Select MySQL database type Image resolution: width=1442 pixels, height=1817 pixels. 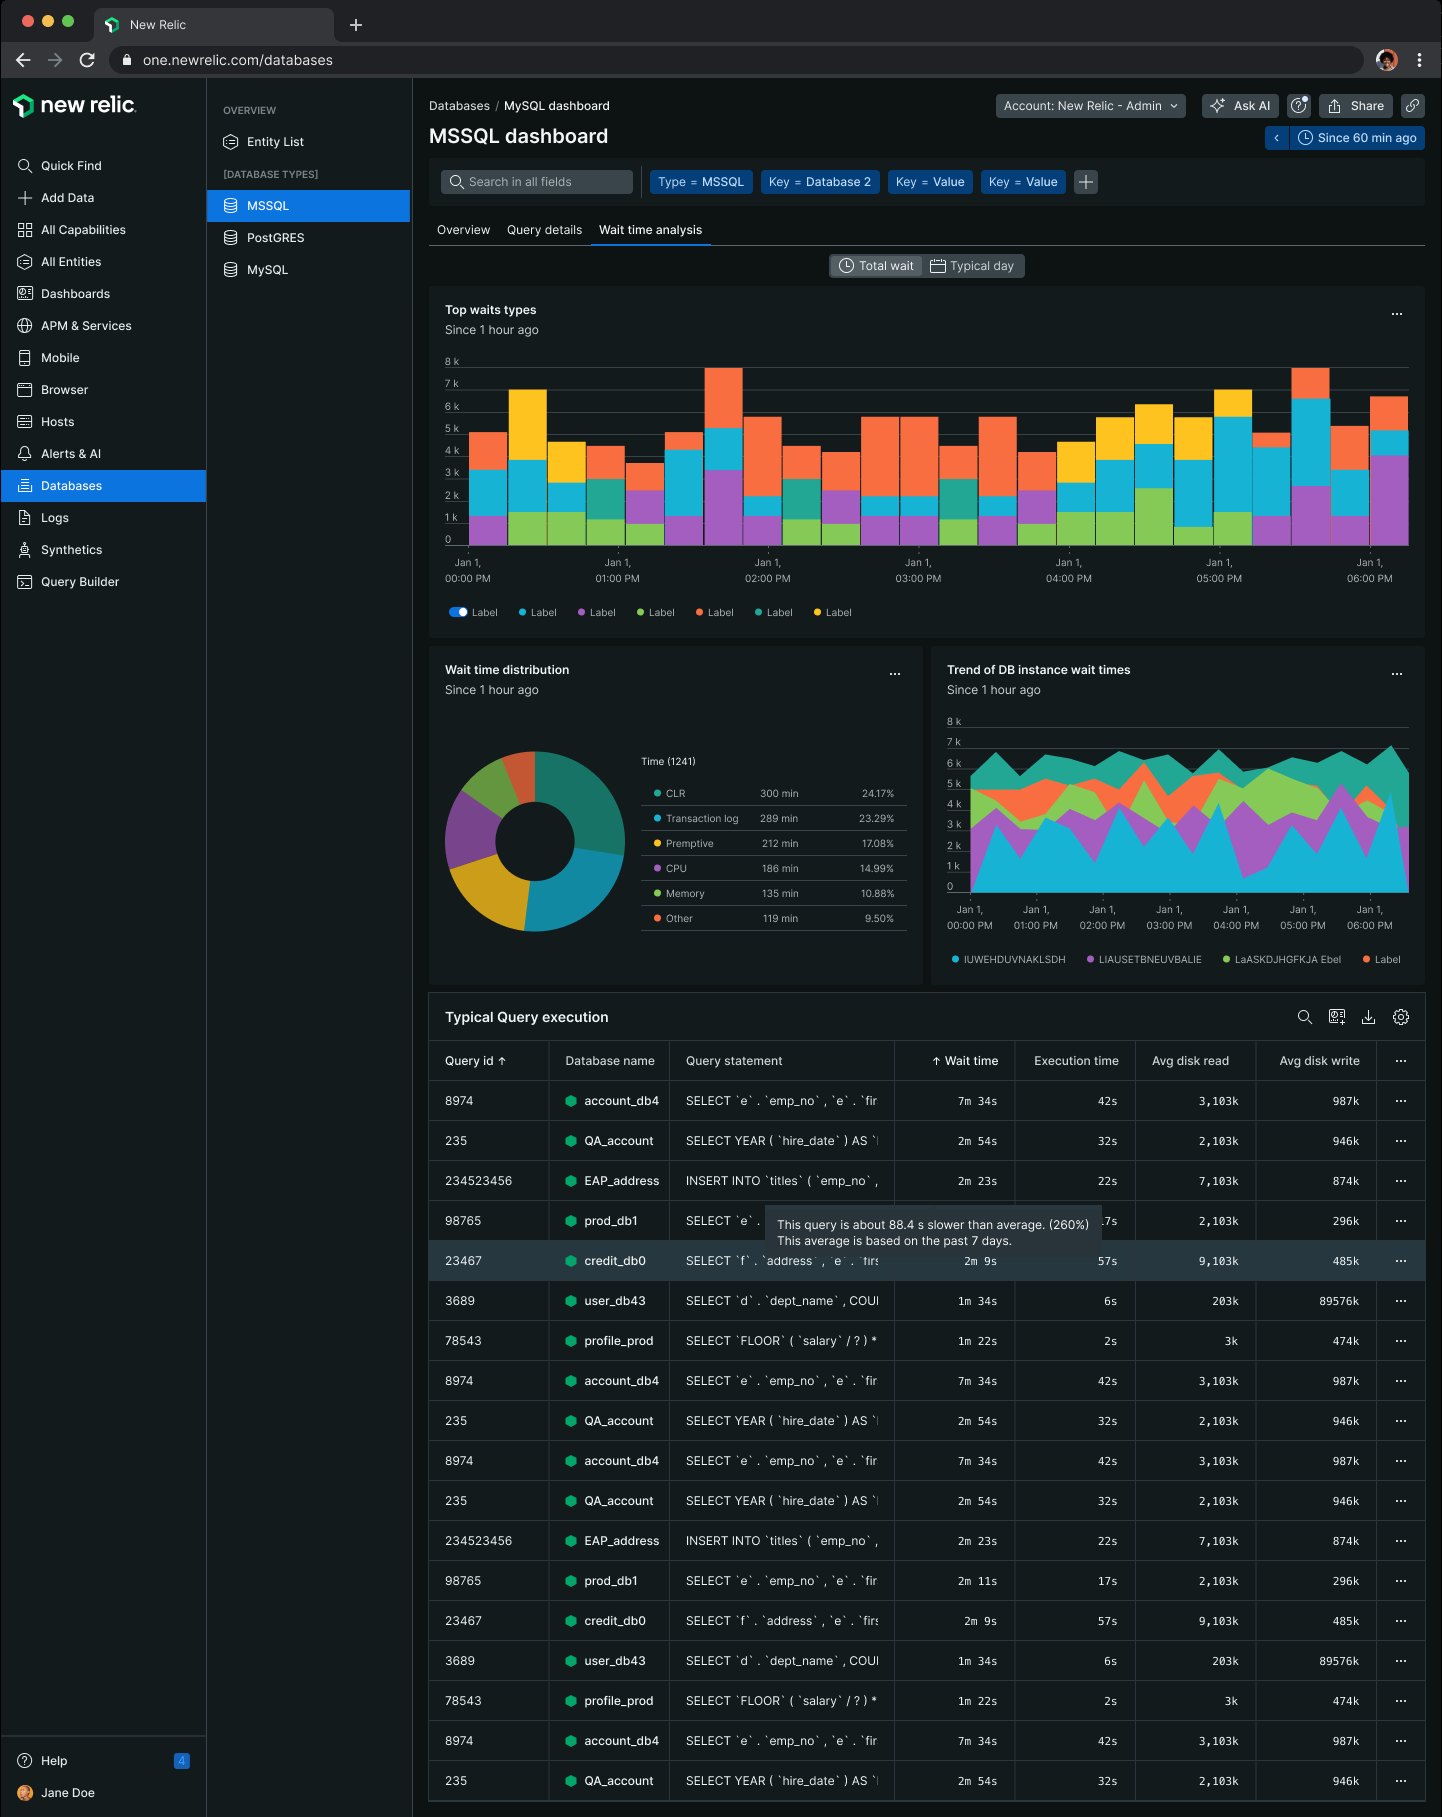[x=308, y=270]
